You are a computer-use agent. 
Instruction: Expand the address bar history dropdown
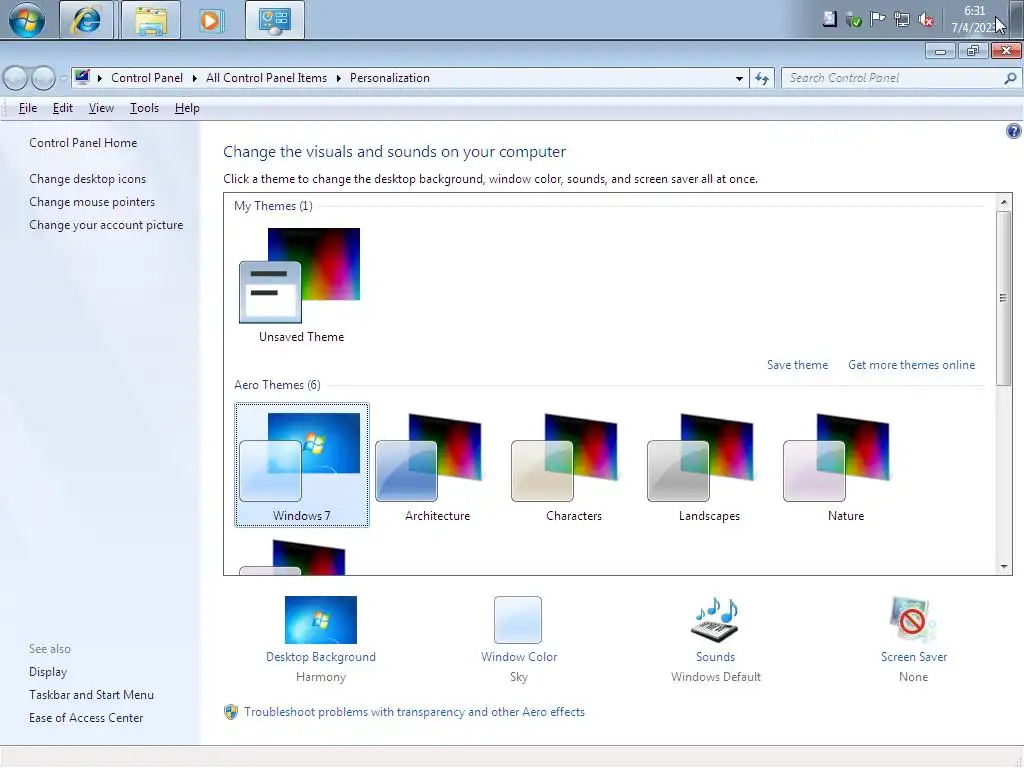tap(739, 78)
